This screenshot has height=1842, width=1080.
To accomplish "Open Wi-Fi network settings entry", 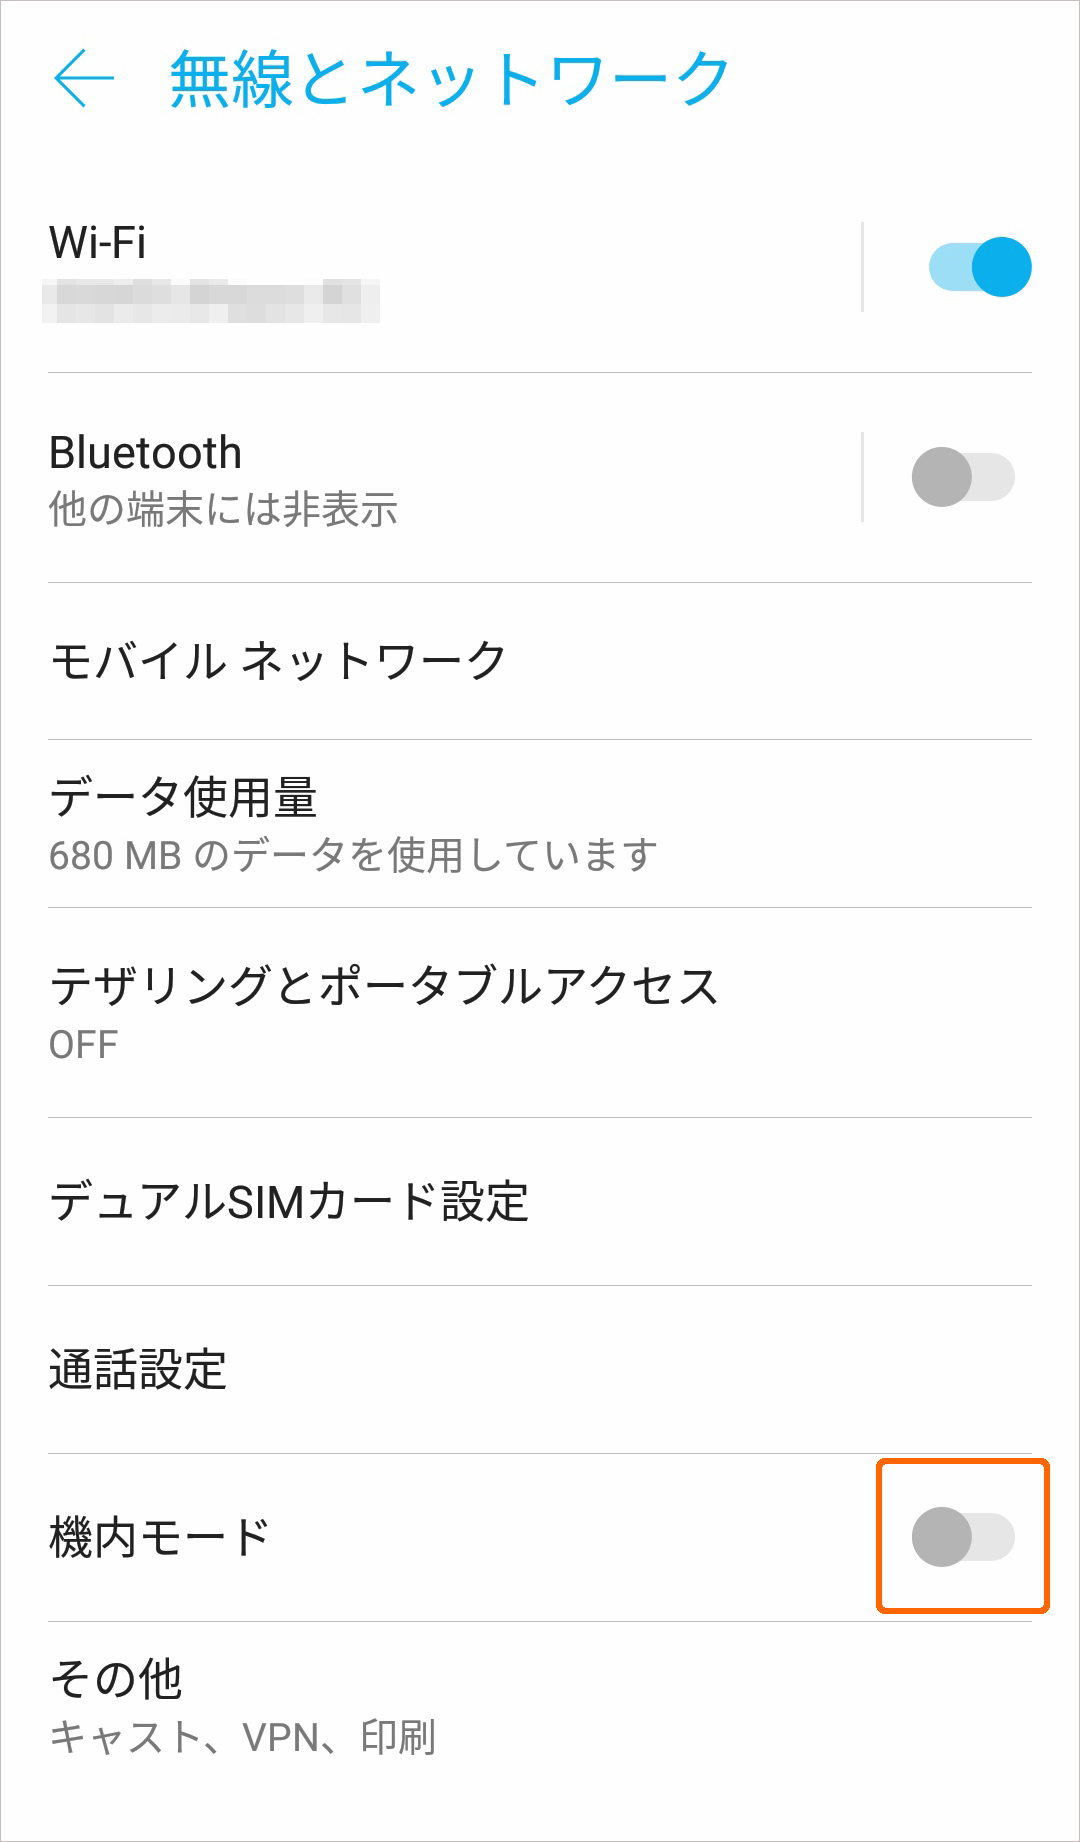I will (454, 268).
